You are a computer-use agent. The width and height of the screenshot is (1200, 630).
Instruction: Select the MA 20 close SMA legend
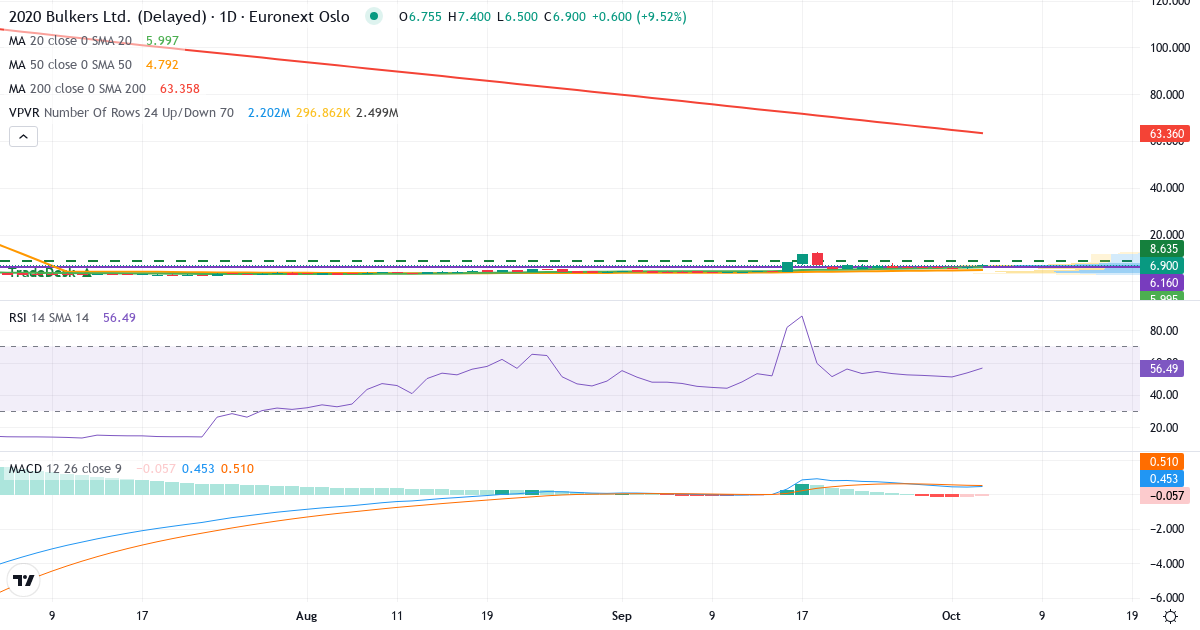[70, 41]
